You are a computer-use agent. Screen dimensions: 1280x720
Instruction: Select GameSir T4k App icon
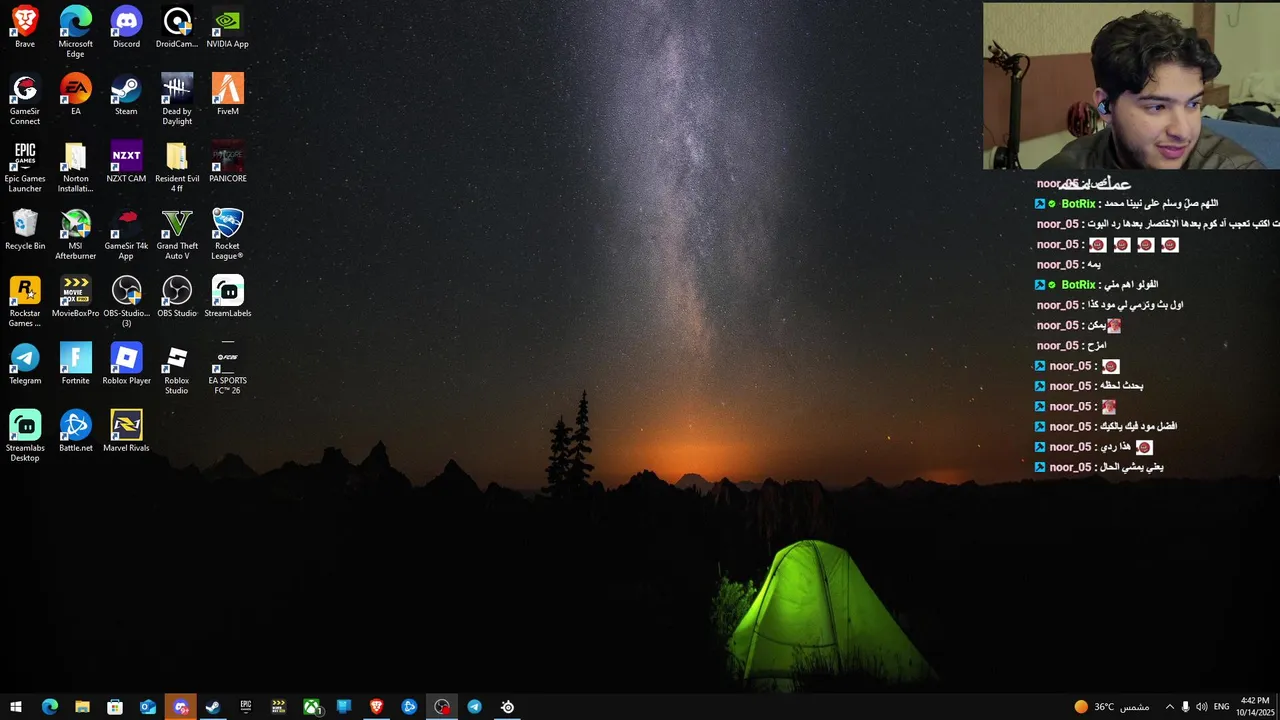126,234
